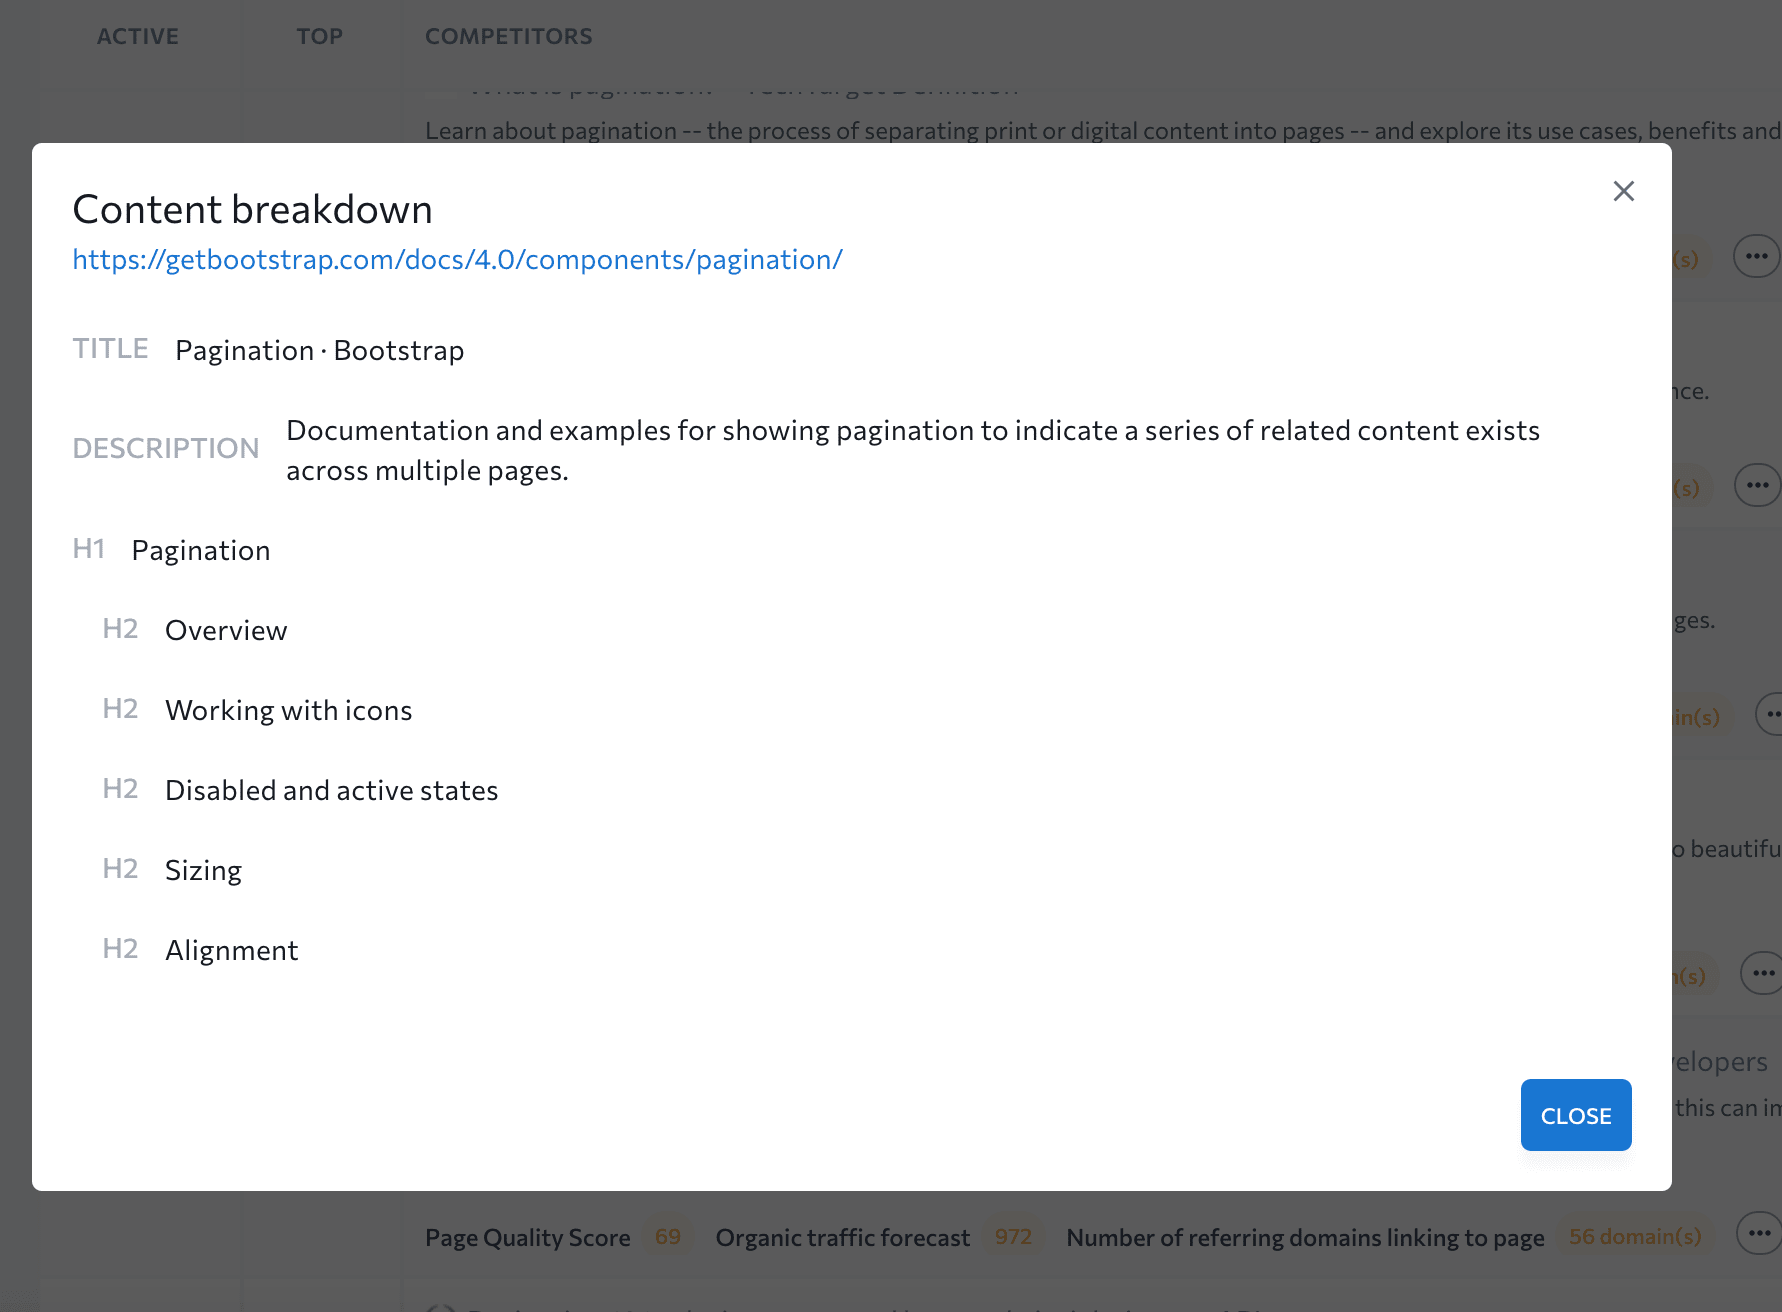Image resolution: width=1782 pixels, height=1312 pixels.
Task: Click the topmost three-dot options icon
Action: click(1756, 257)
